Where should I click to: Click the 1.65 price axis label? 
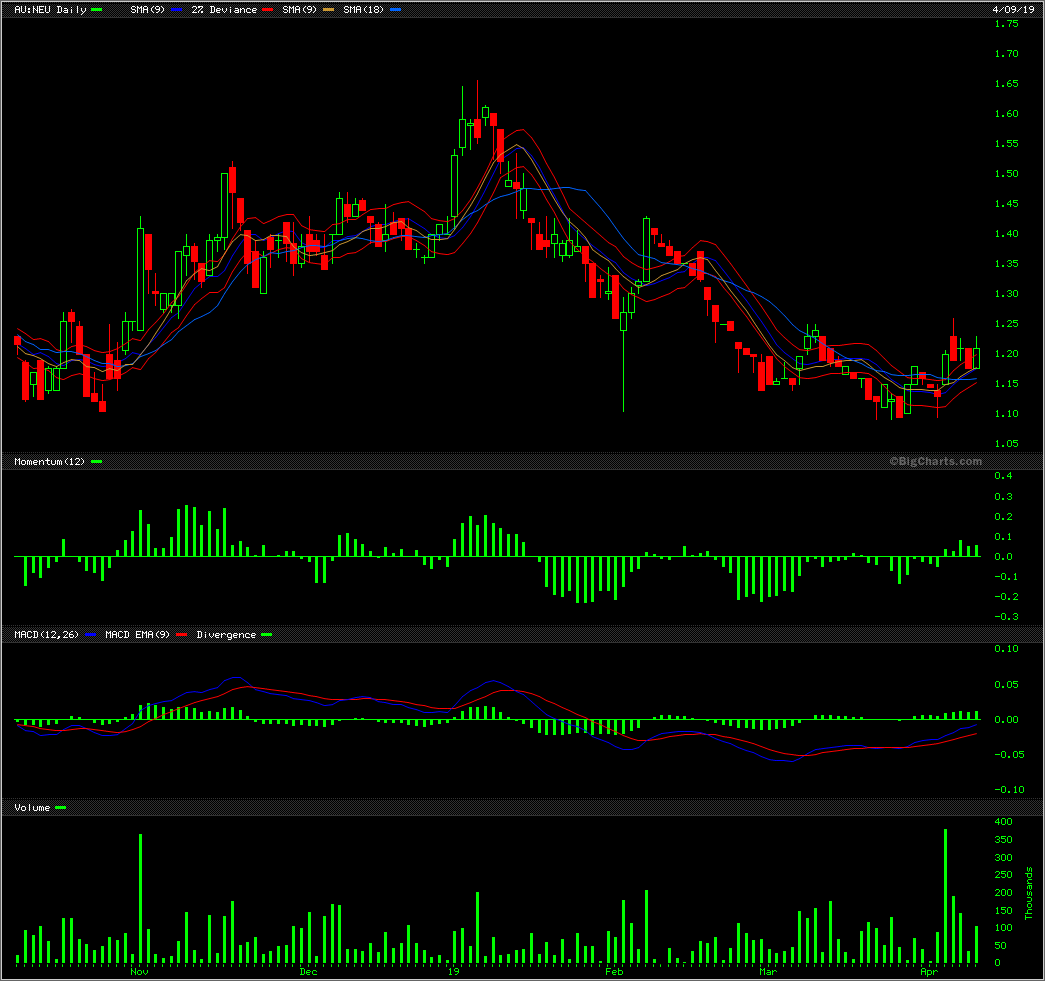(1006, 83)
